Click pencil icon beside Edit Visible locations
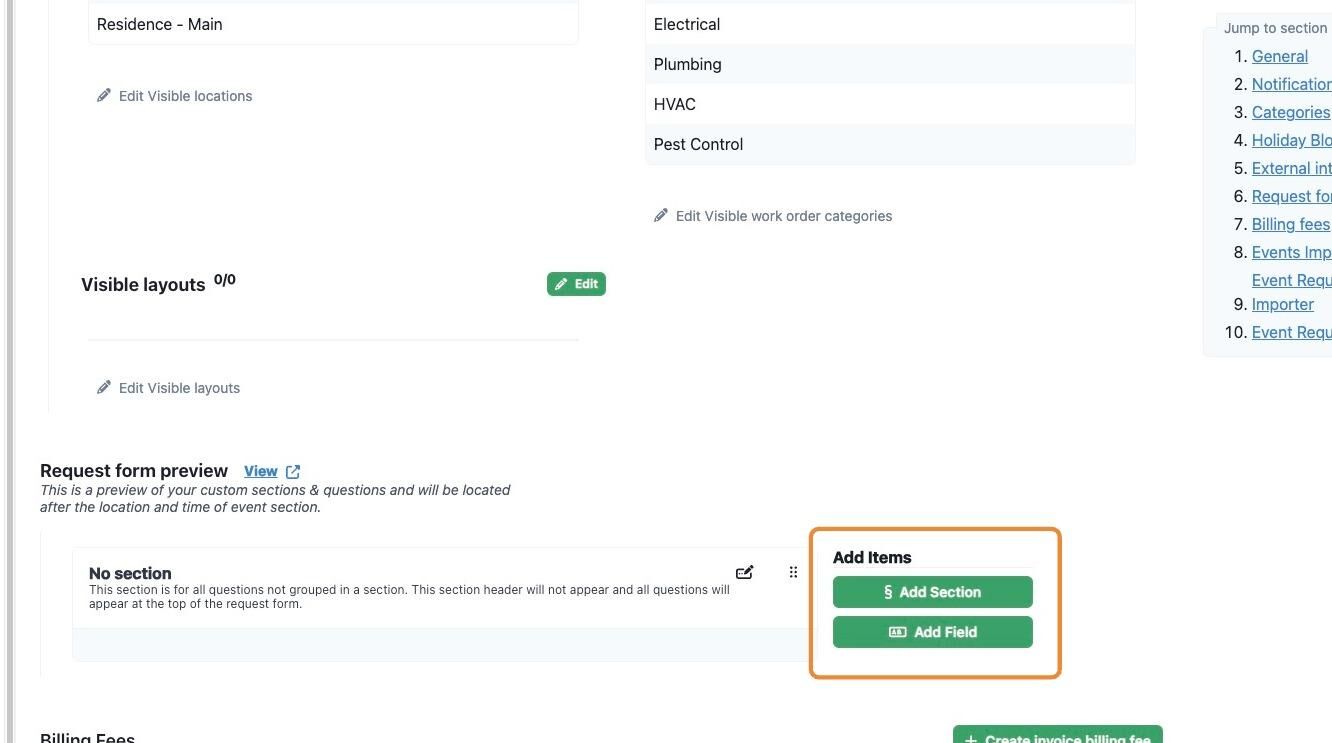1332x743 pixels. (104, 96)
